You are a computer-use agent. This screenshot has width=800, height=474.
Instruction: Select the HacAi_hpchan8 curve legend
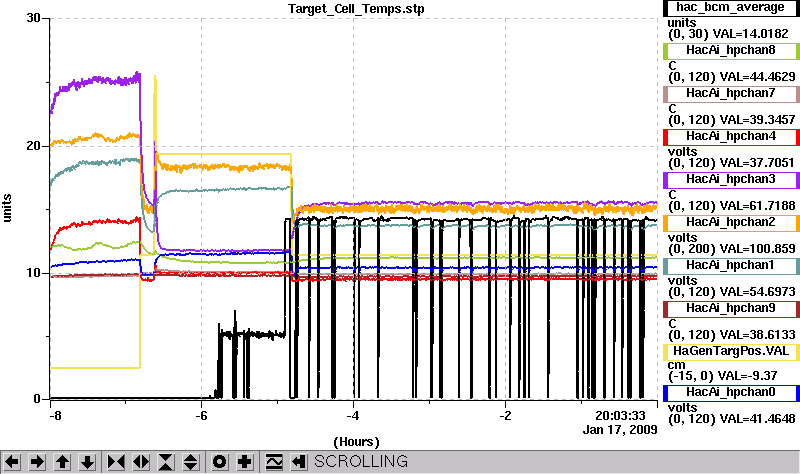[x=730, y=51]
